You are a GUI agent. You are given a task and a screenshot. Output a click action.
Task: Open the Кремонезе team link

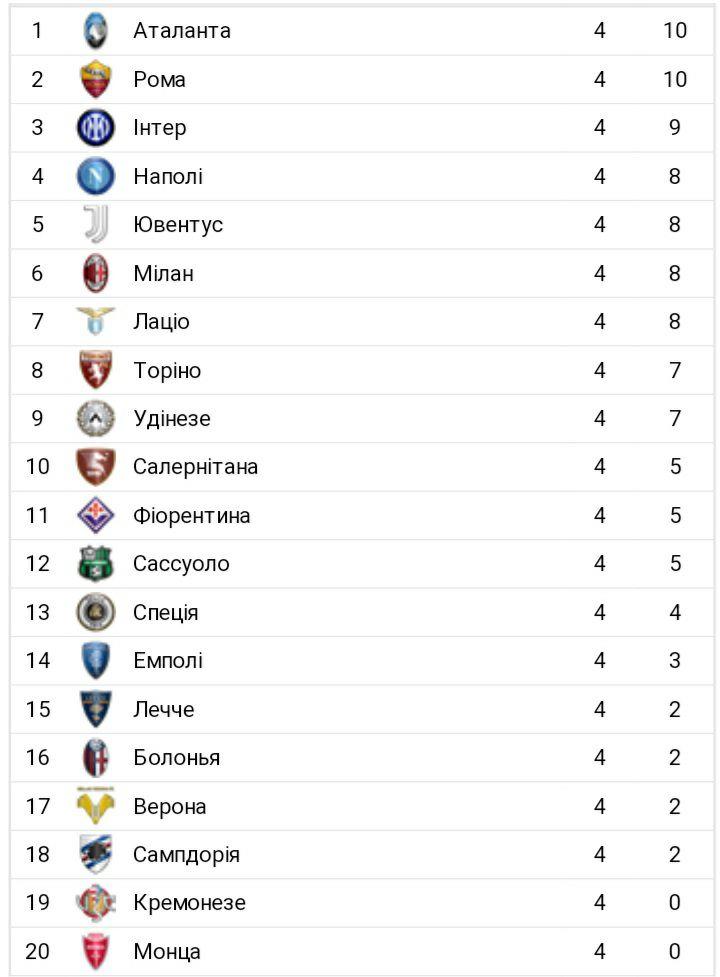point(189,903)
